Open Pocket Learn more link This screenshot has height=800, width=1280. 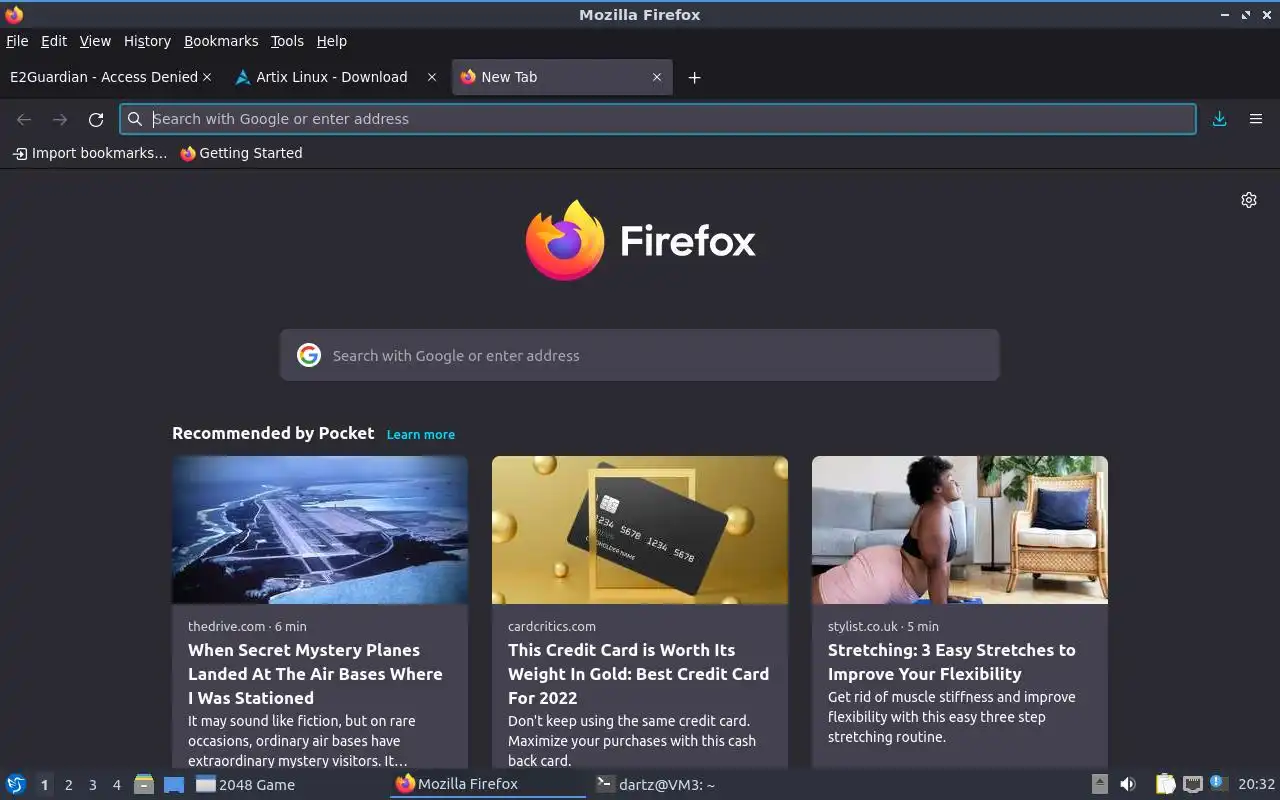coord(421,434)
